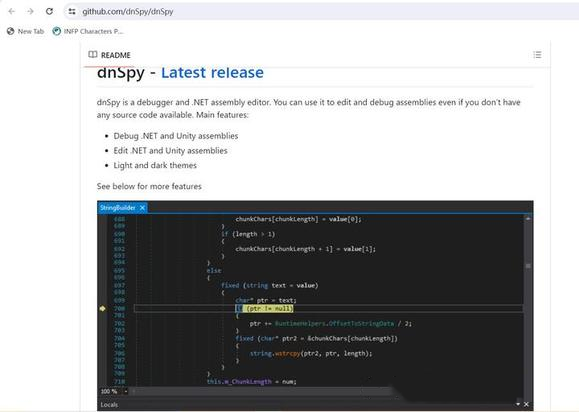579x412 pixels.
Task: Close the Locals panel with the X
Action: point(526,404)
